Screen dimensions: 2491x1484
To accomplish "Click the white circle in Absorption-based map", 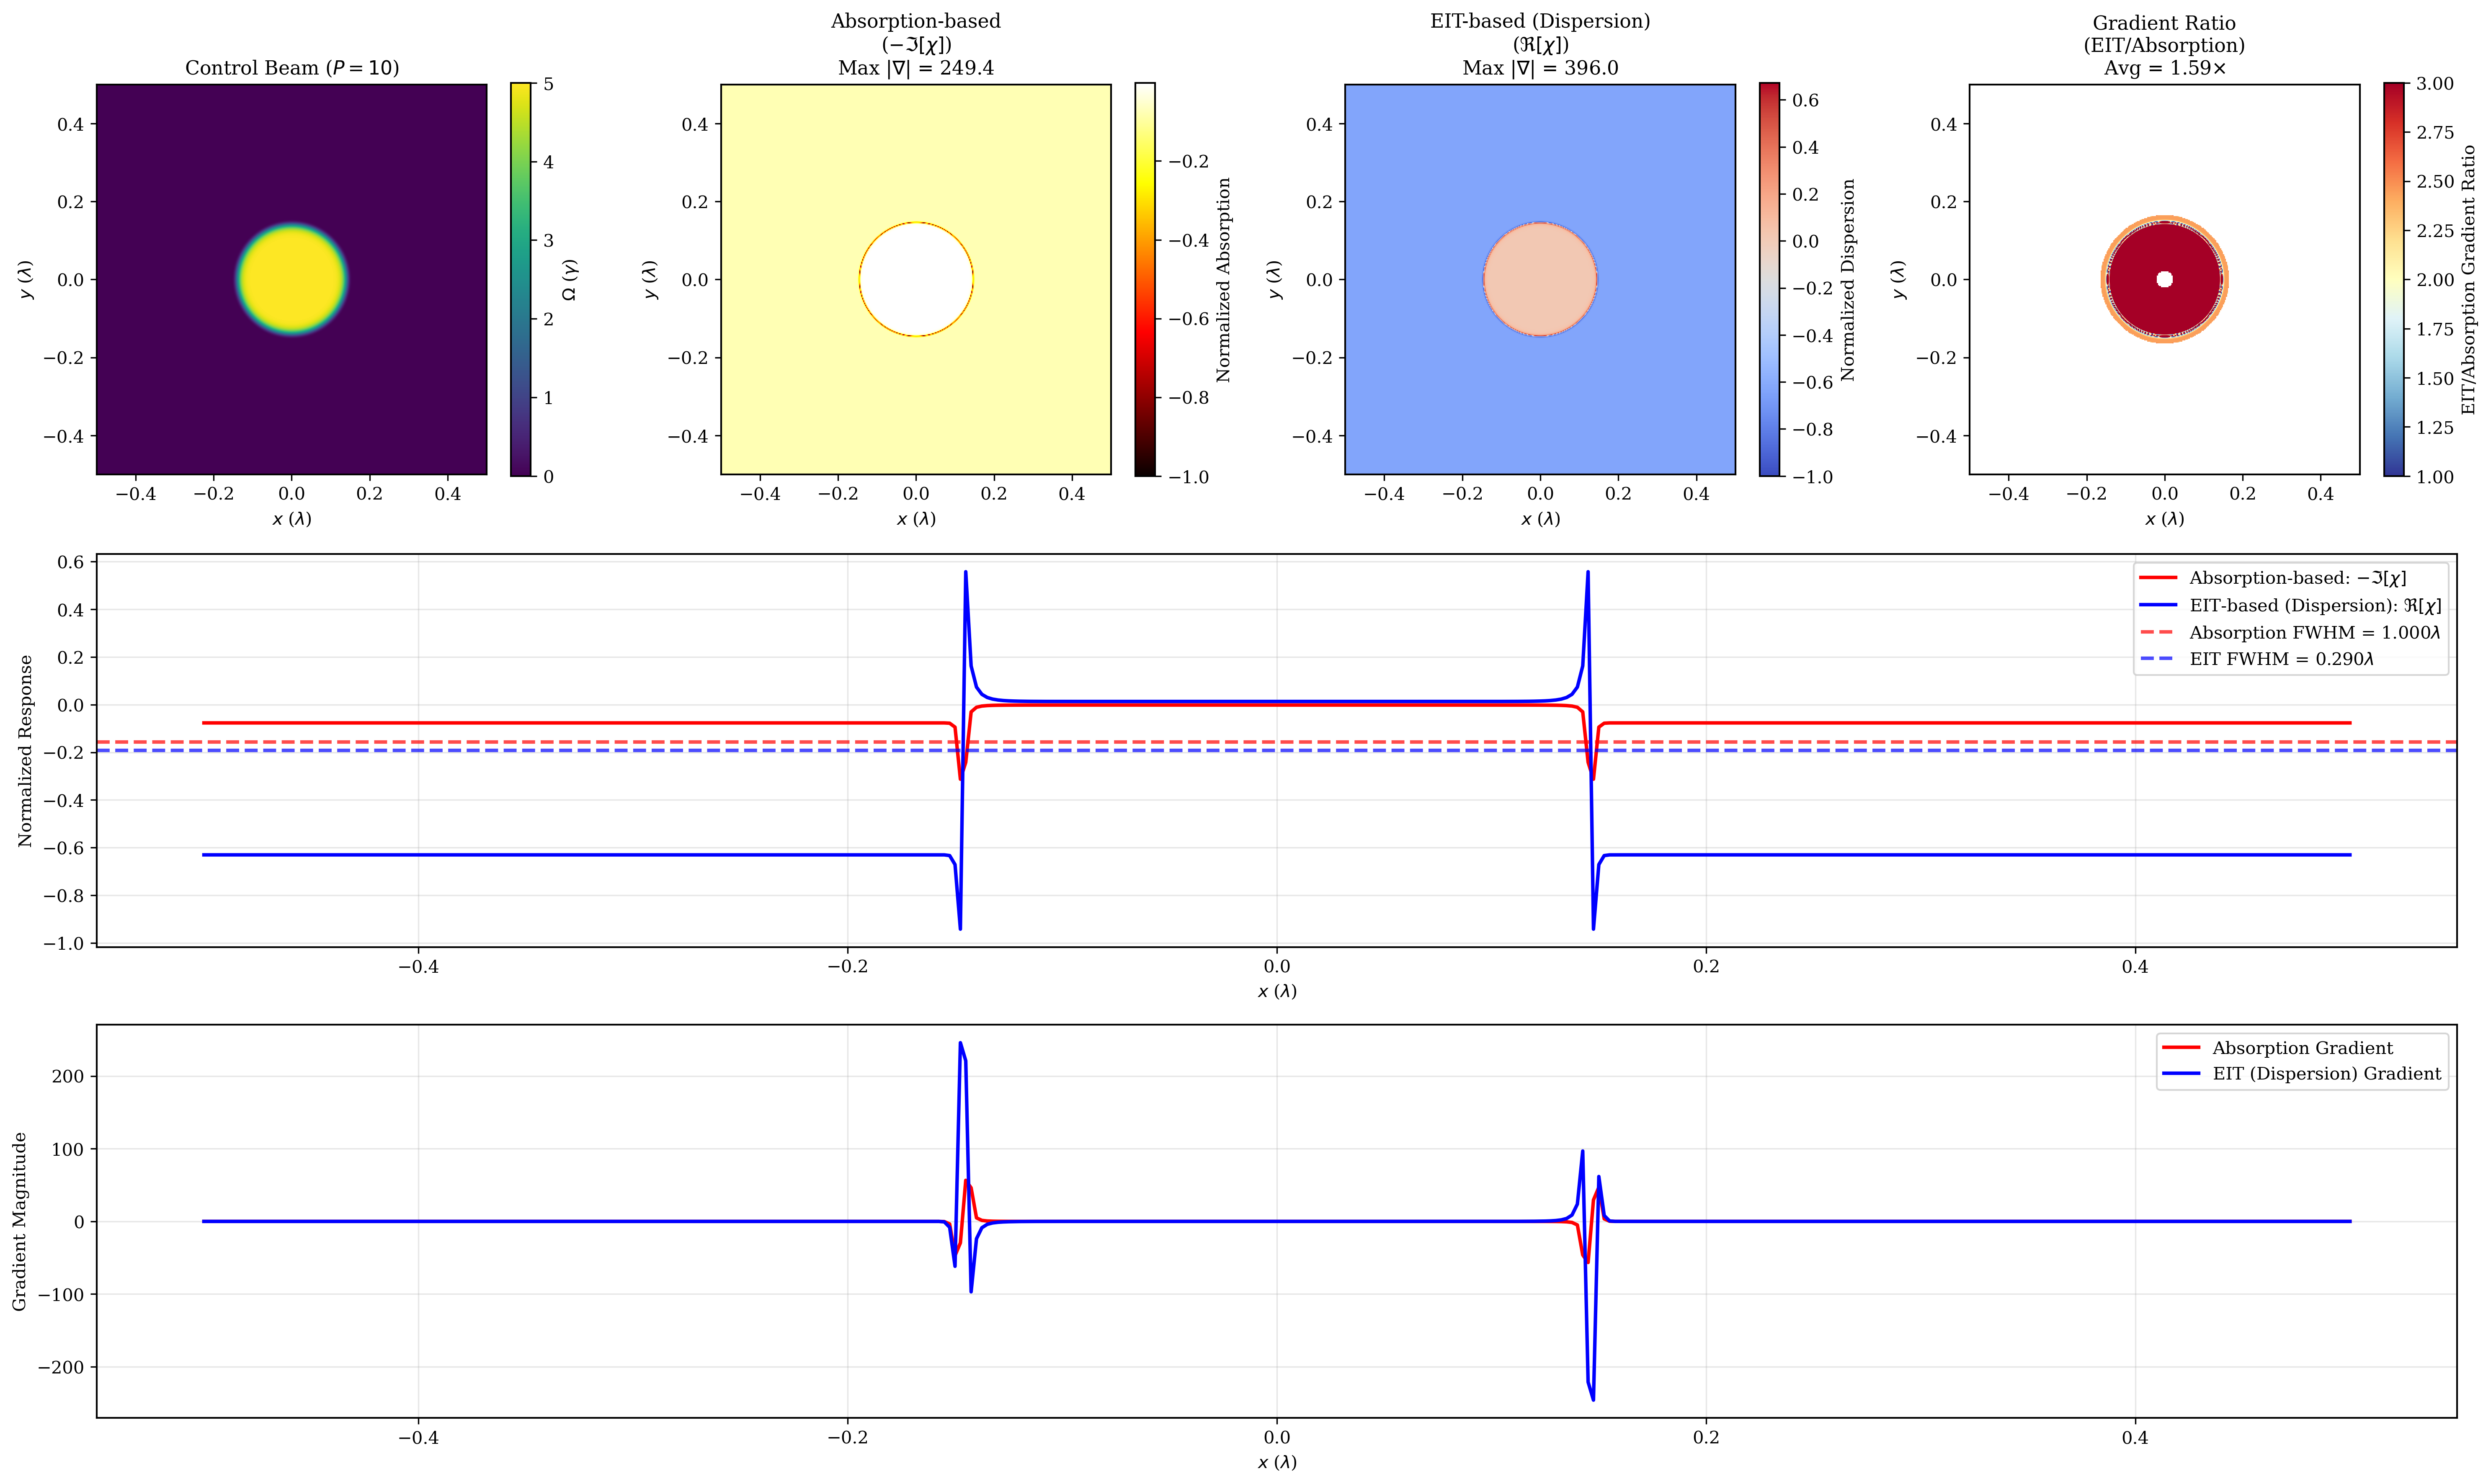I will (916, 279).
